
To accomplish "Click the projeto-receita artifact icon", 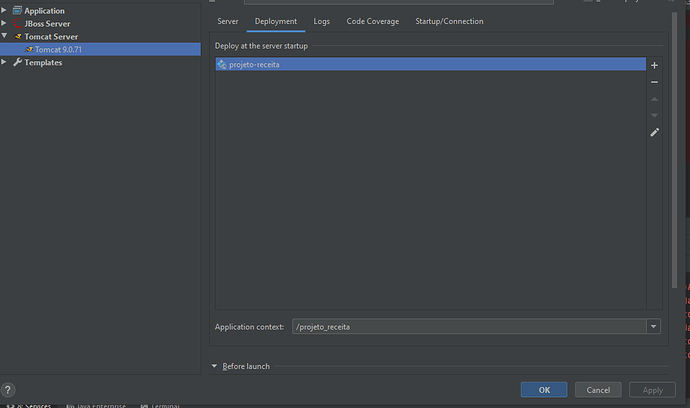I will (x=222, y=64).
